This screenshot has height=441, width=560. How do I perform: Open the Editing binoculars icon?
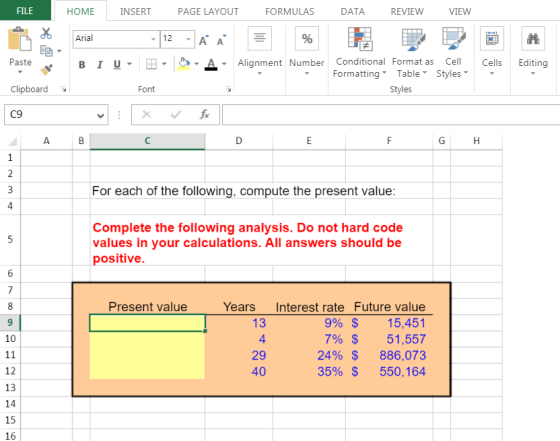coord(533,38)
